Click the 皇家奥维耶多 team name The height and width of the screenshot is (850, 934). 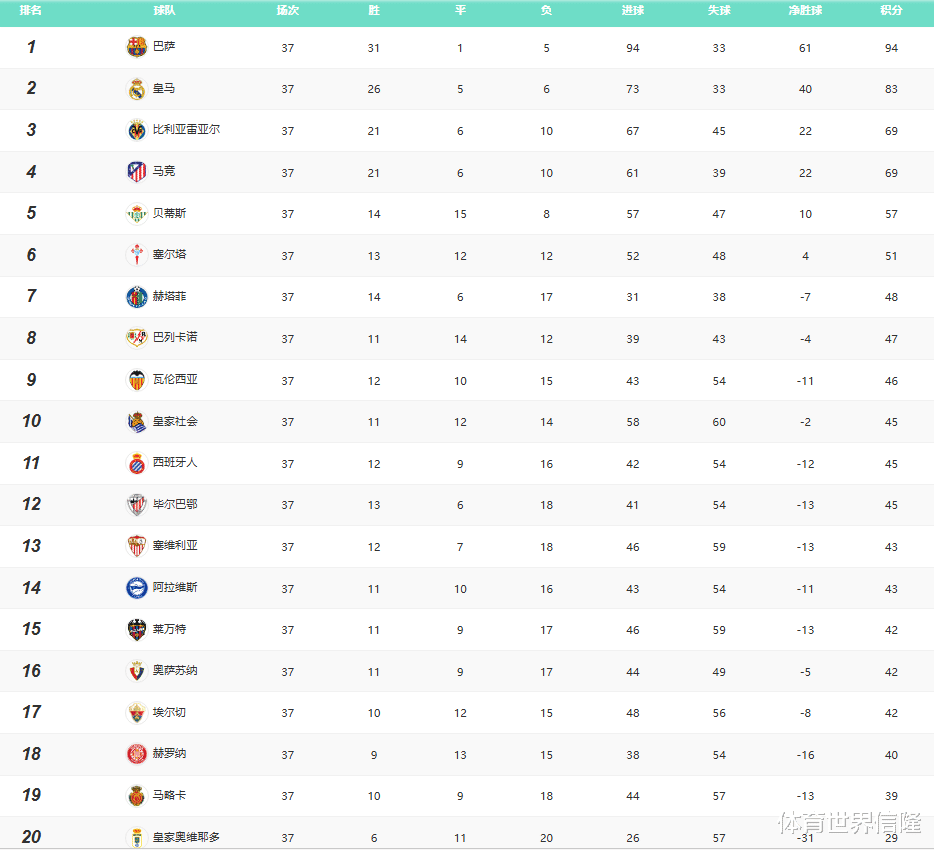click(x=186, y=837)
